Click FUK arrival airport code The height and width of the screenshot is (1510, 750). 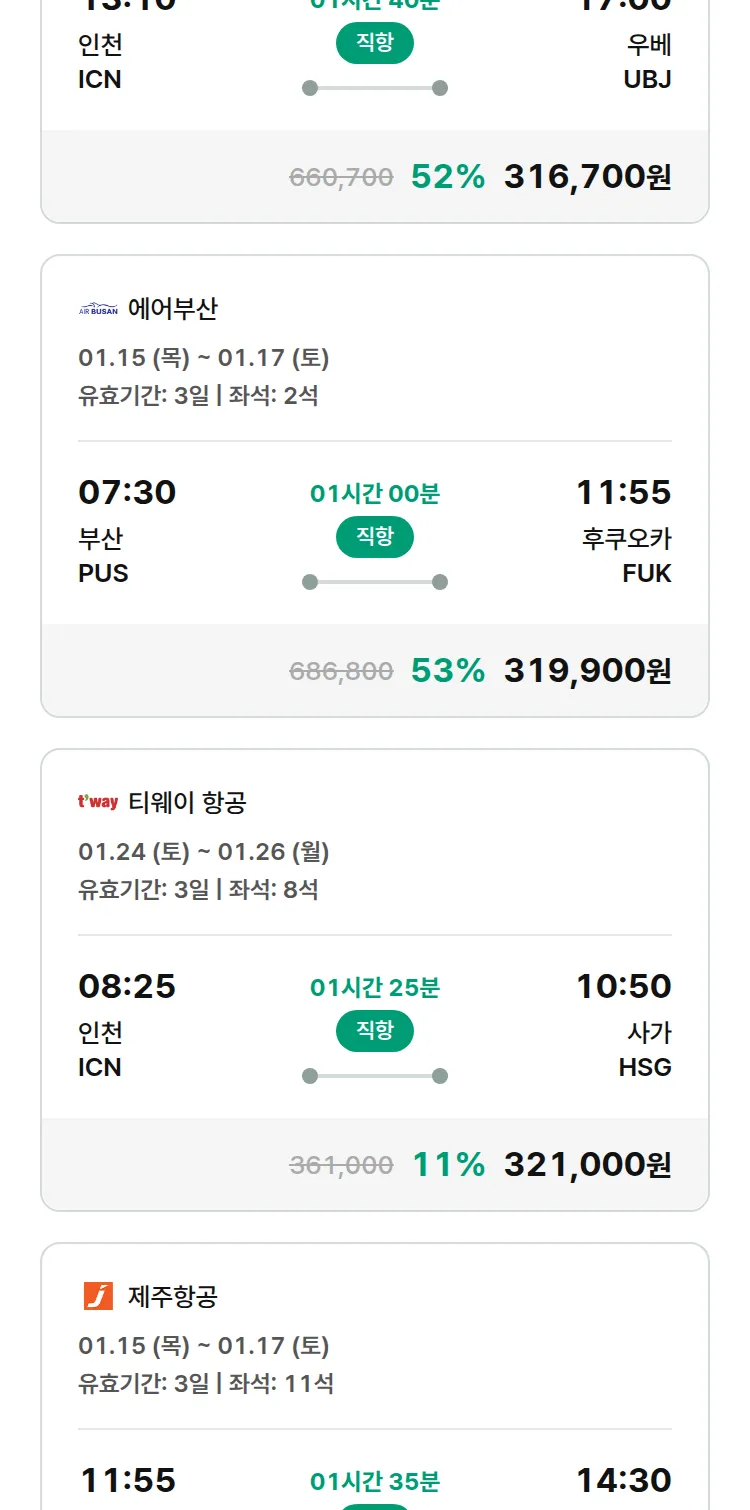[647, 573]
